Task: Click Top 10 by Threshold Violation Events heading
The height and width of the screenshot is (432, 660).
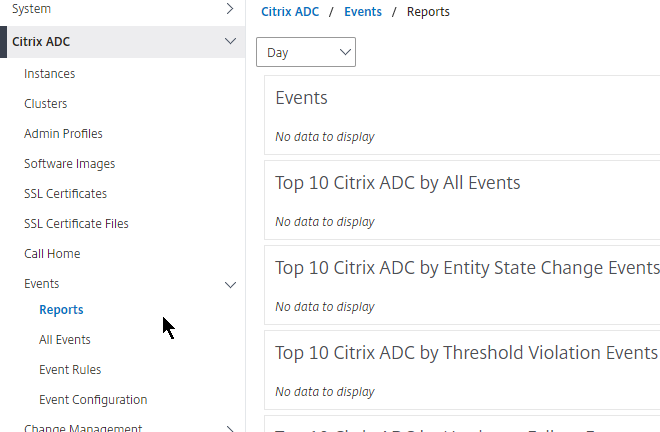Action: coord(466,353)
